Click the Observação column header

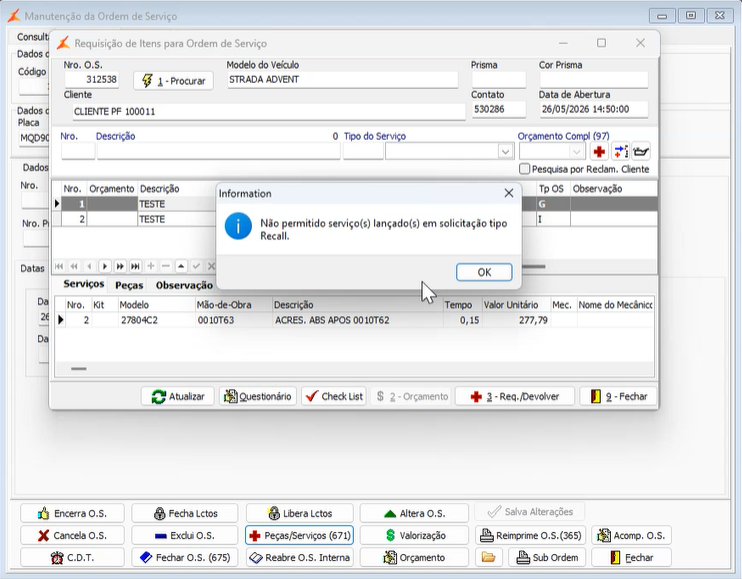click(x=613, y=189)
